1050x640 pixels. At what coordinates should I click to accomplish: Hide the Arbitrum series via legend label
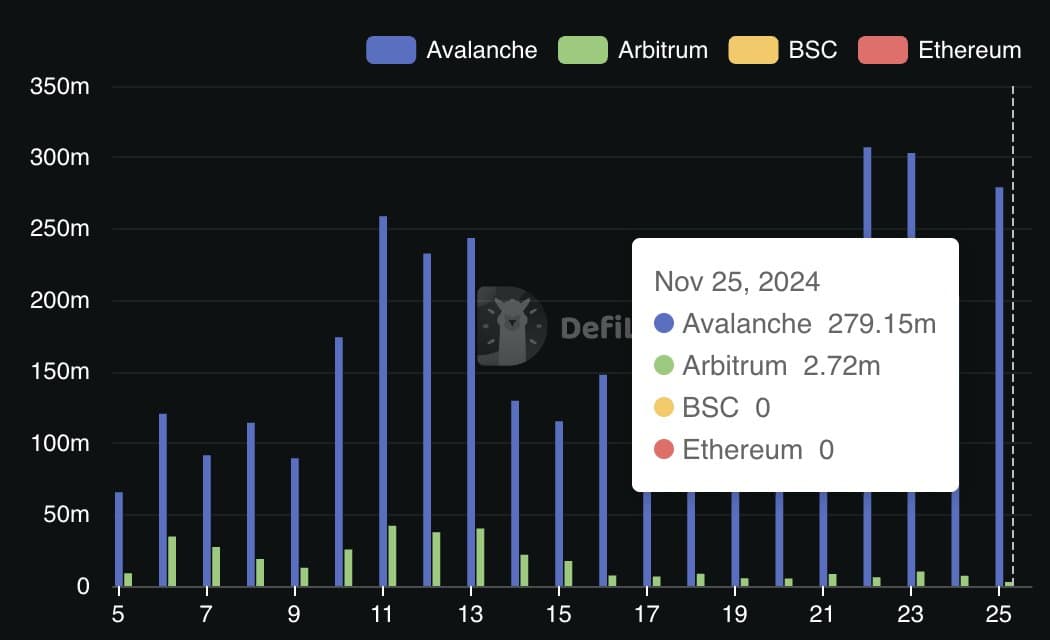663,50
